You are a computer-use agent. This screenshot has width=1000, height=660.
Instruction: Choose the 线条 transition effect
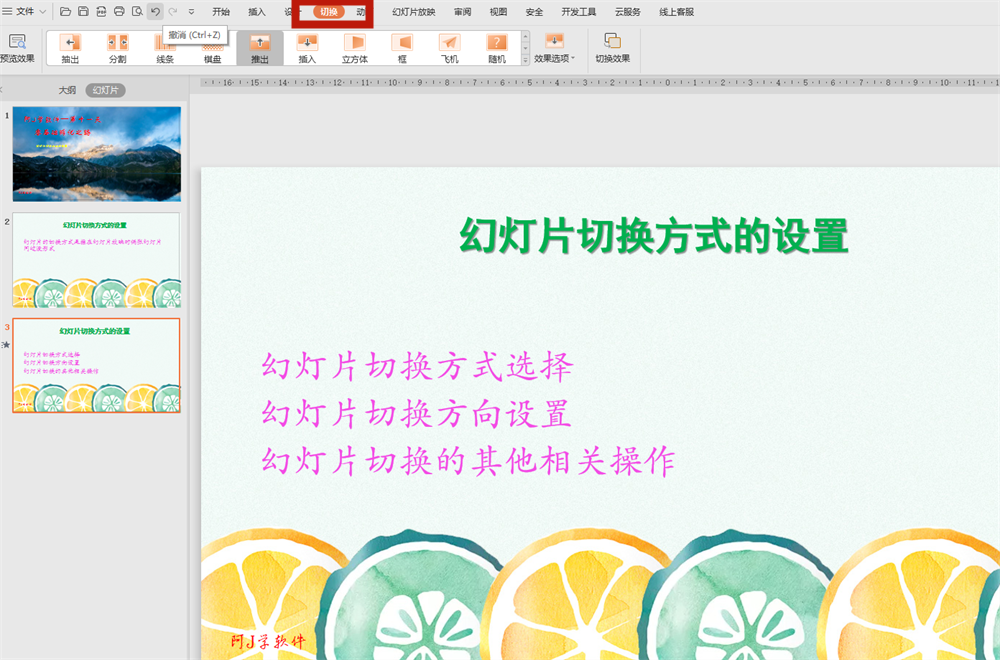165,48
